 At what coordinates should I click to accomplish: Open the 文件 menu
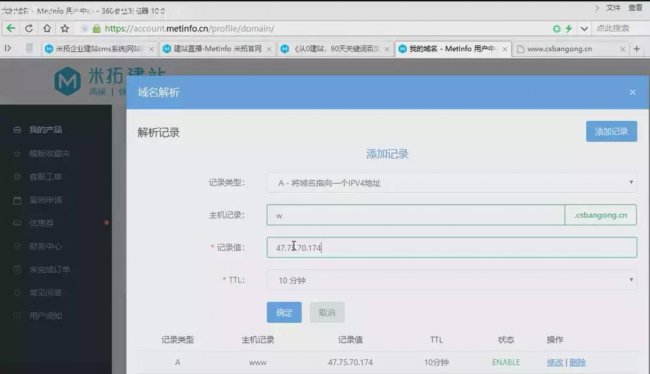613,7
